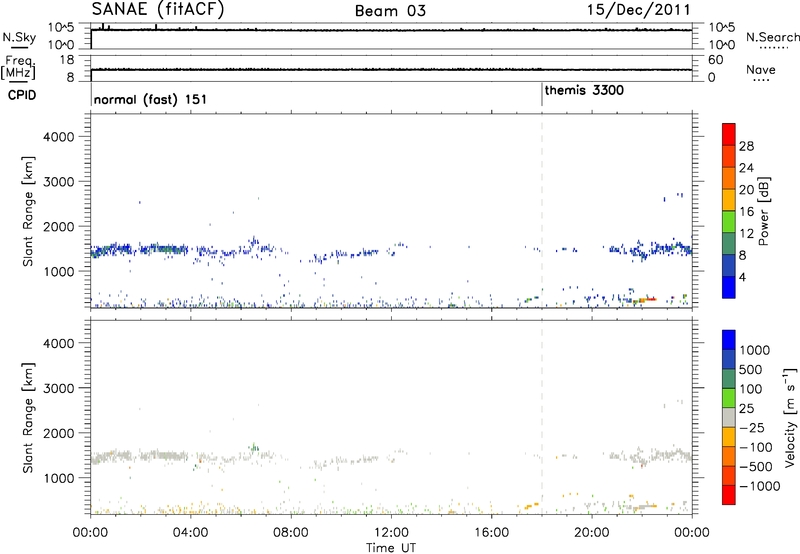800x554 pixels.
Task: Click the normal (fast) 151 label
Action: [x=150, y=99]
